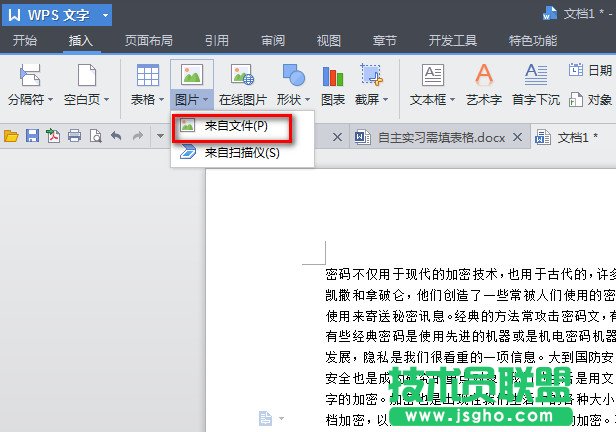Click the 图片 picture icon
This screenshot has height=432, width=616.
point(192,75)
